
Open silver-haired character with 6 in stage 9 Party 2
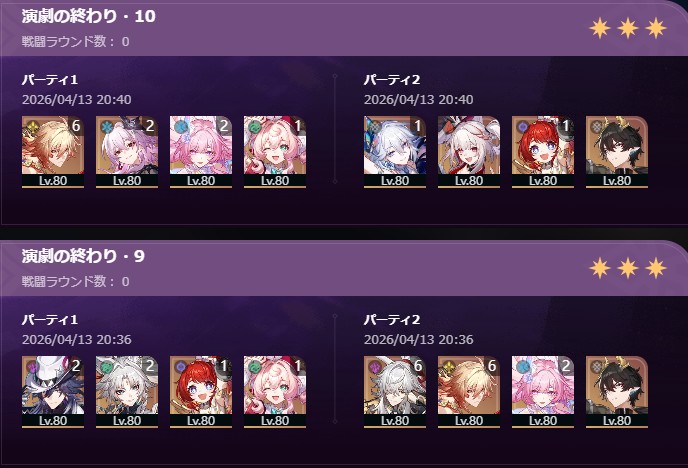coord(394,392)
